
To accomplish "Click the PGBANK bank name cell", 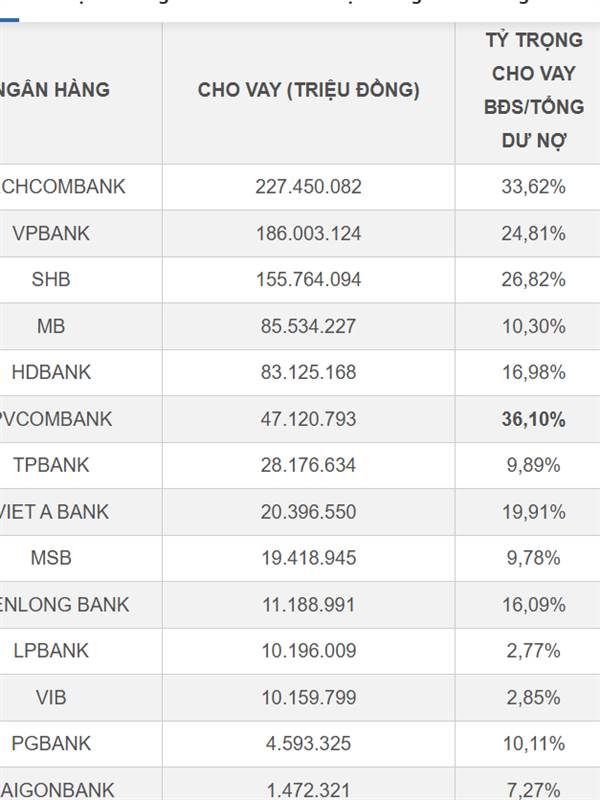I will [x=51, y=744].
